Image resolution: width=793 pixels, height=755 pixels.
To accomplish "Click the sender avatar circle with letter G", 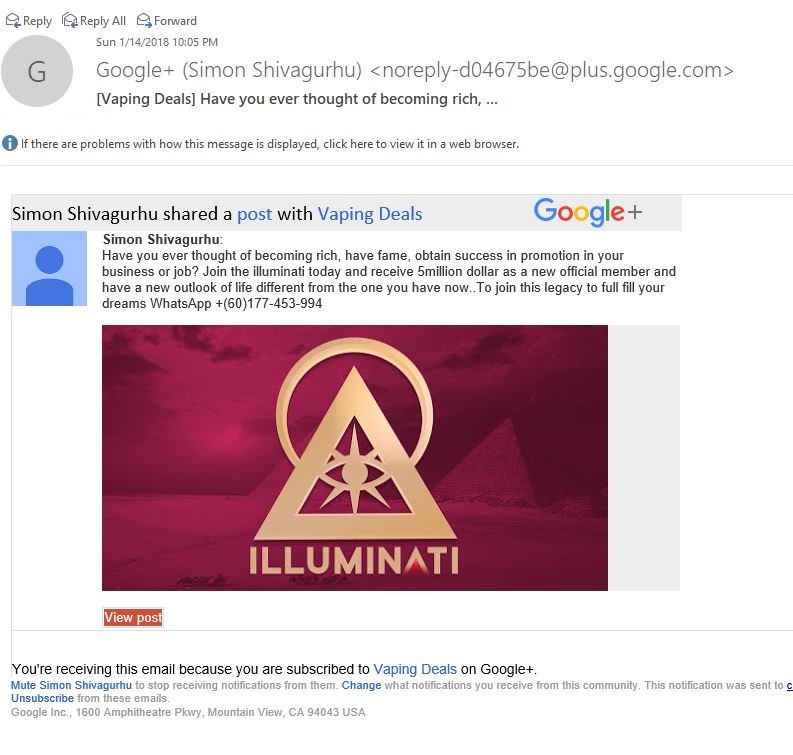I will coord(37,71).
